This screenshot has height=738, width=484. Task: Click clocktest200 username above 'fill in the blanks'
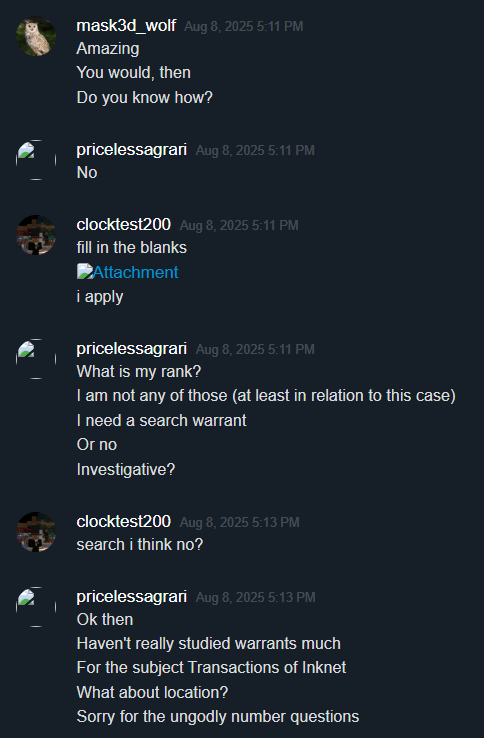(x=124, y=225)
